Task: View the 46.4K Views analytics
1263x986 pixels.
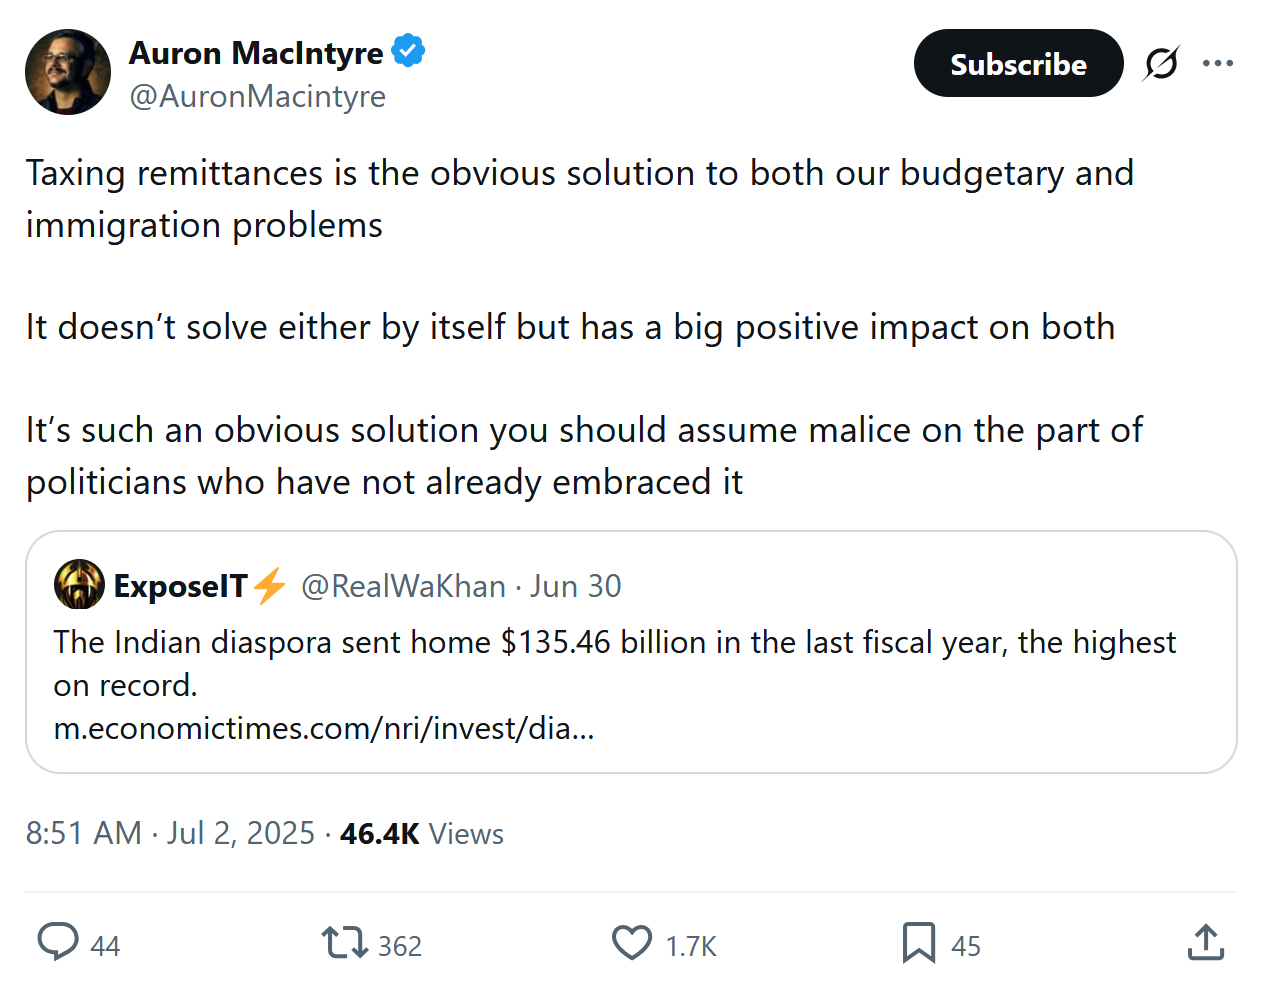Action: 422,833
